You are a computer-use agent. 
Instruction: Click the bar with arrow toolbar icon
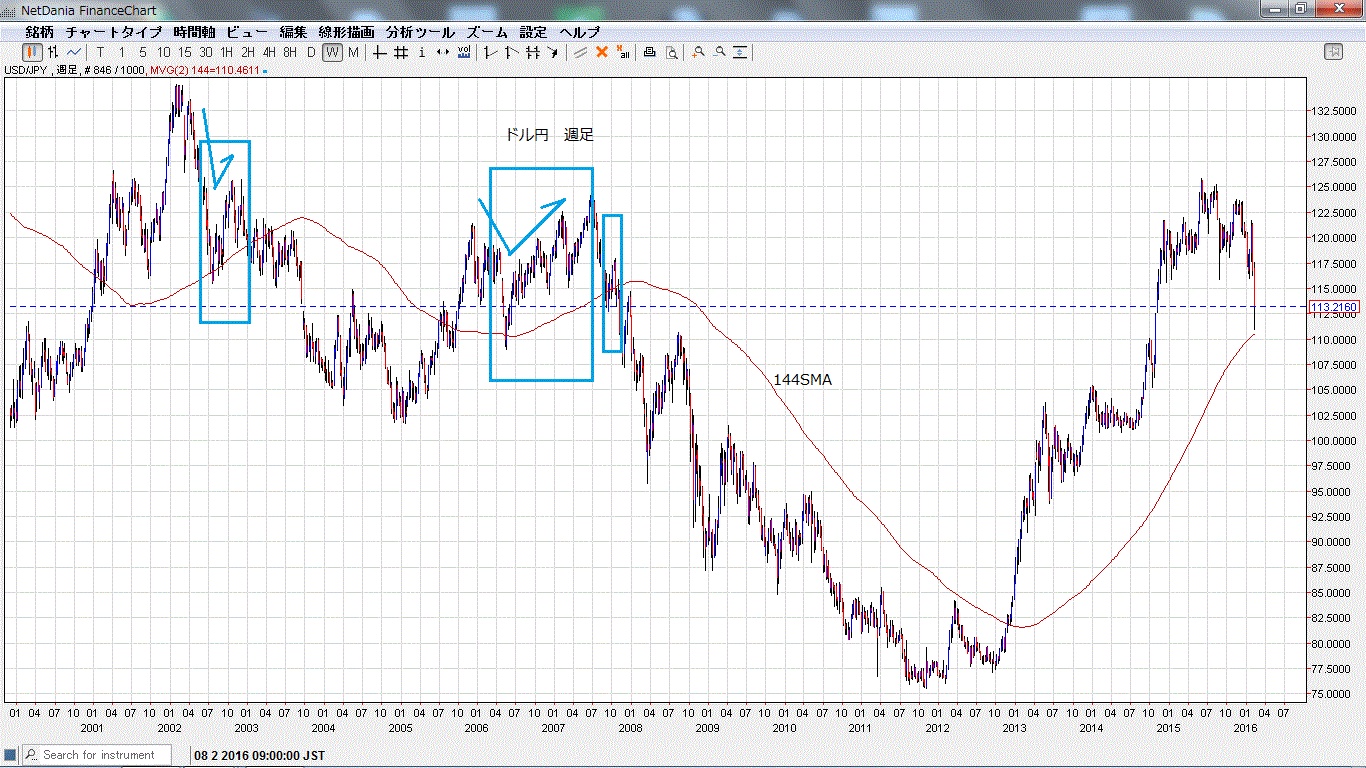pos(553,52)
